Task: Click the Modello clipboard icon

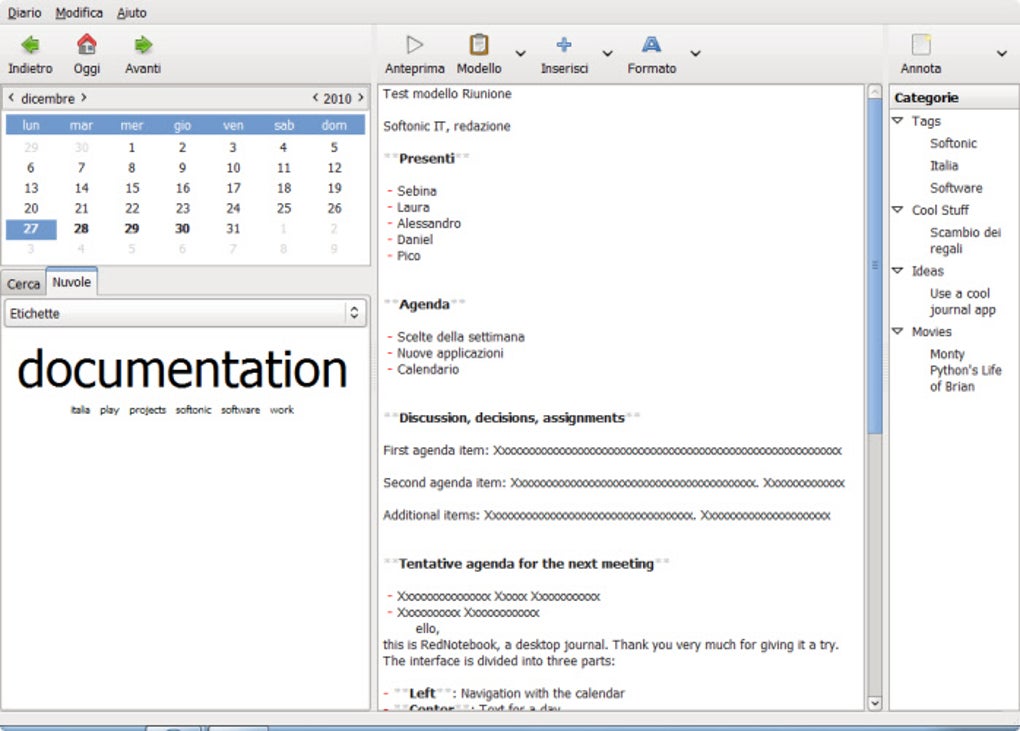Action: [x=479, y=45]
